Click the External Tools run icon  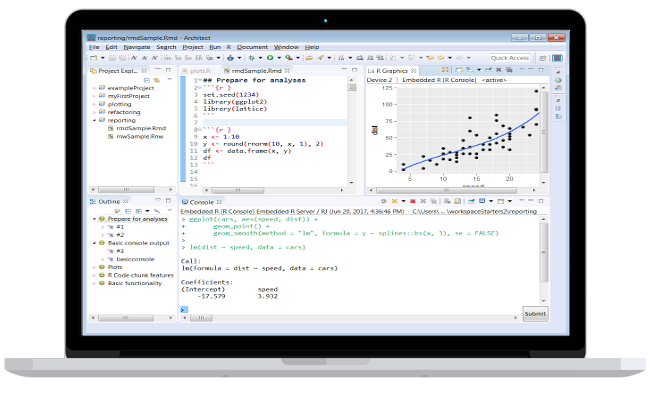[x=288, y=58]
